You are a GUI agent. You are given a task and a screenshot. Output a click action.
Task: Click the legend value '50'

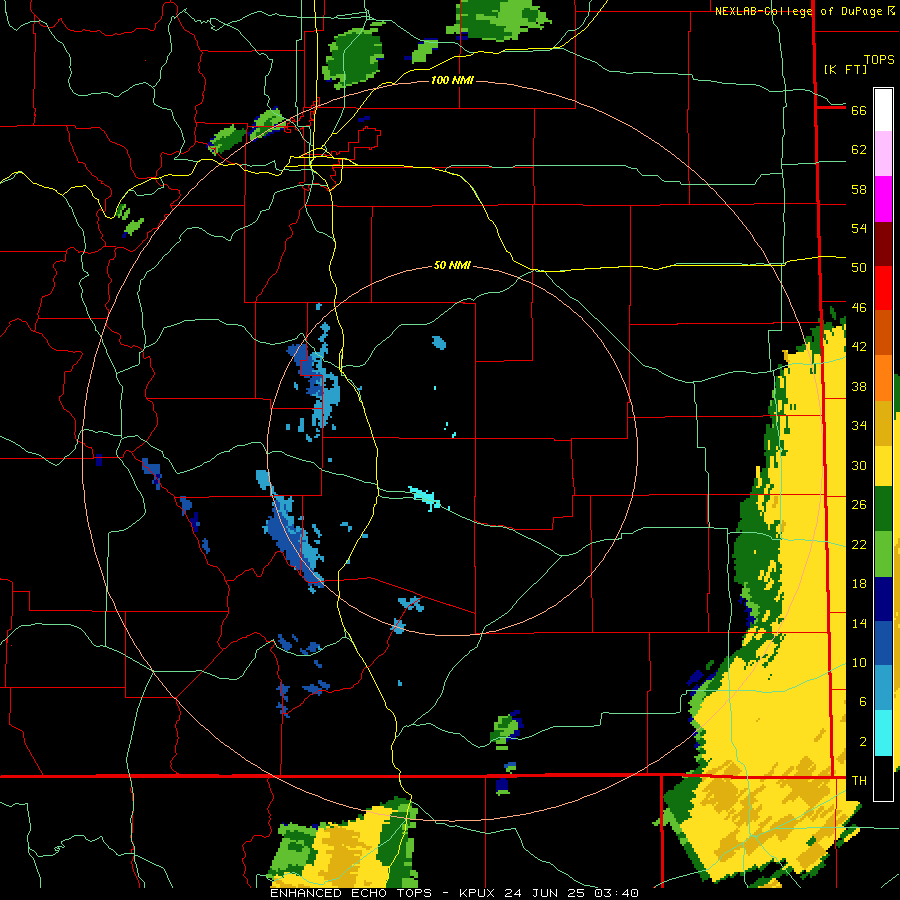coord(859,267)
